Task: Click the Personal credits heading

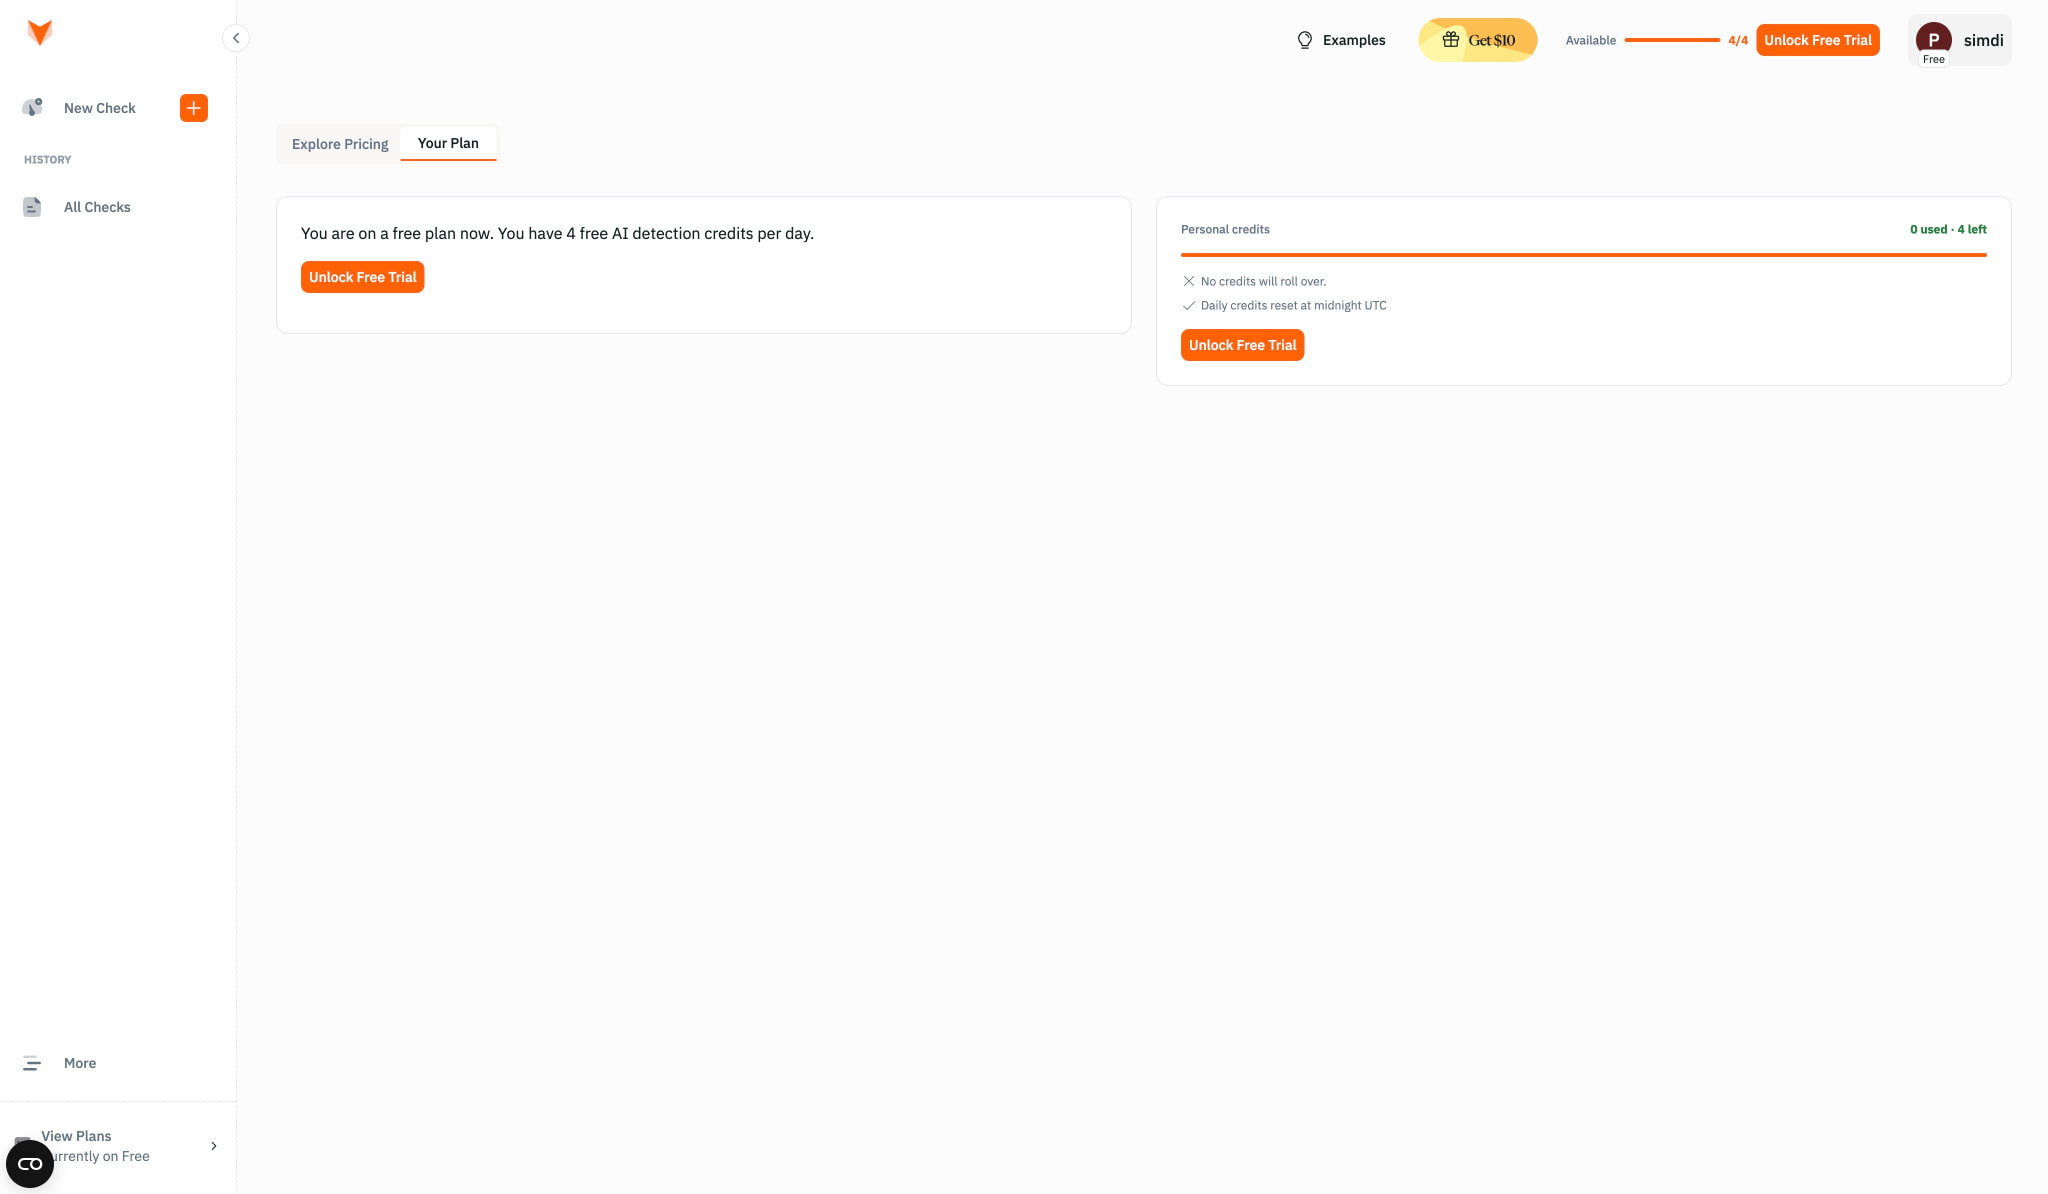Action: pos(1225,229)
